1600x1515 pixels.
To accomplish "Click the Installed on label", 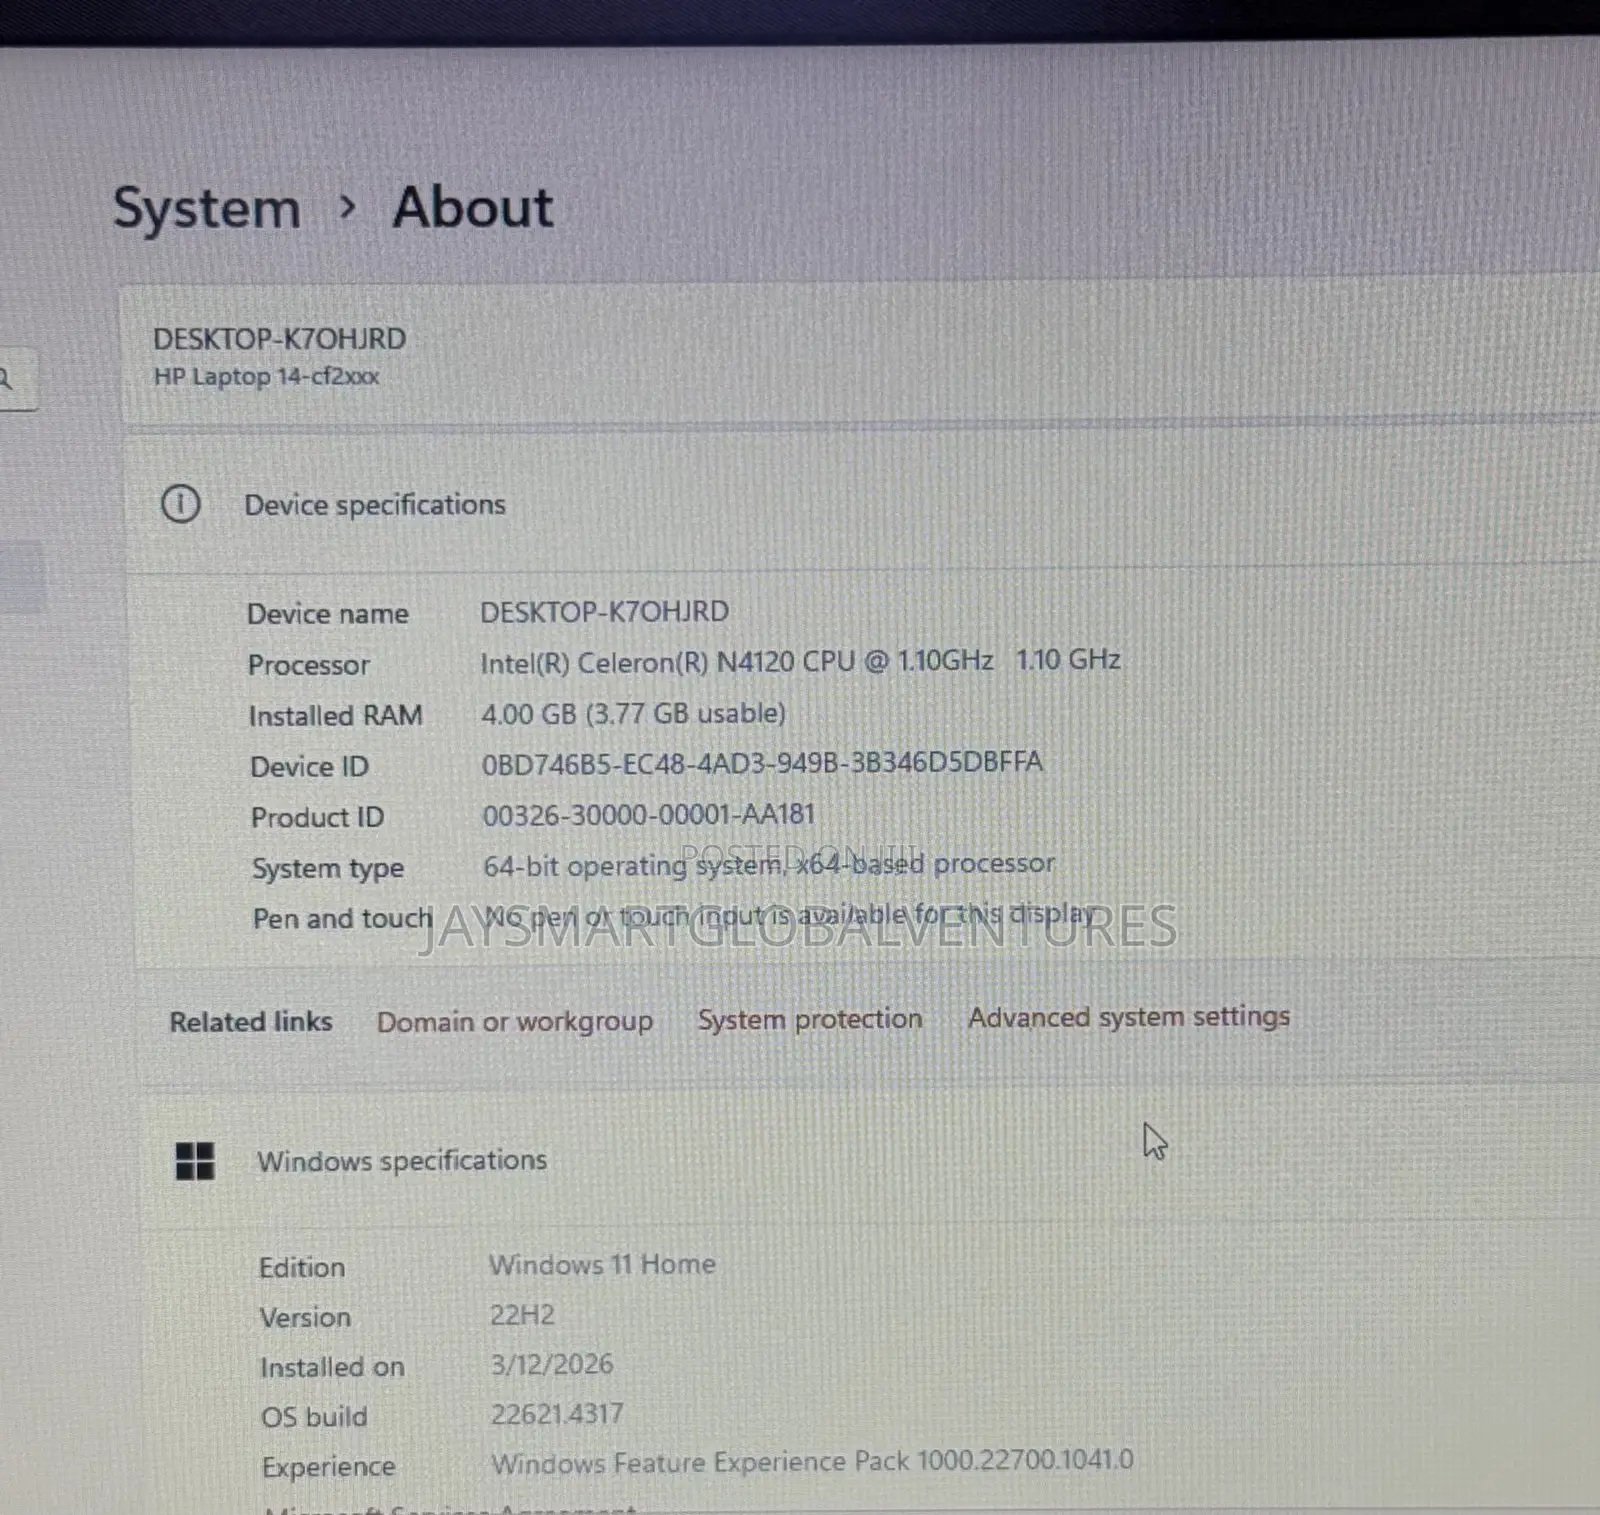I will [x=332, y=1368].
